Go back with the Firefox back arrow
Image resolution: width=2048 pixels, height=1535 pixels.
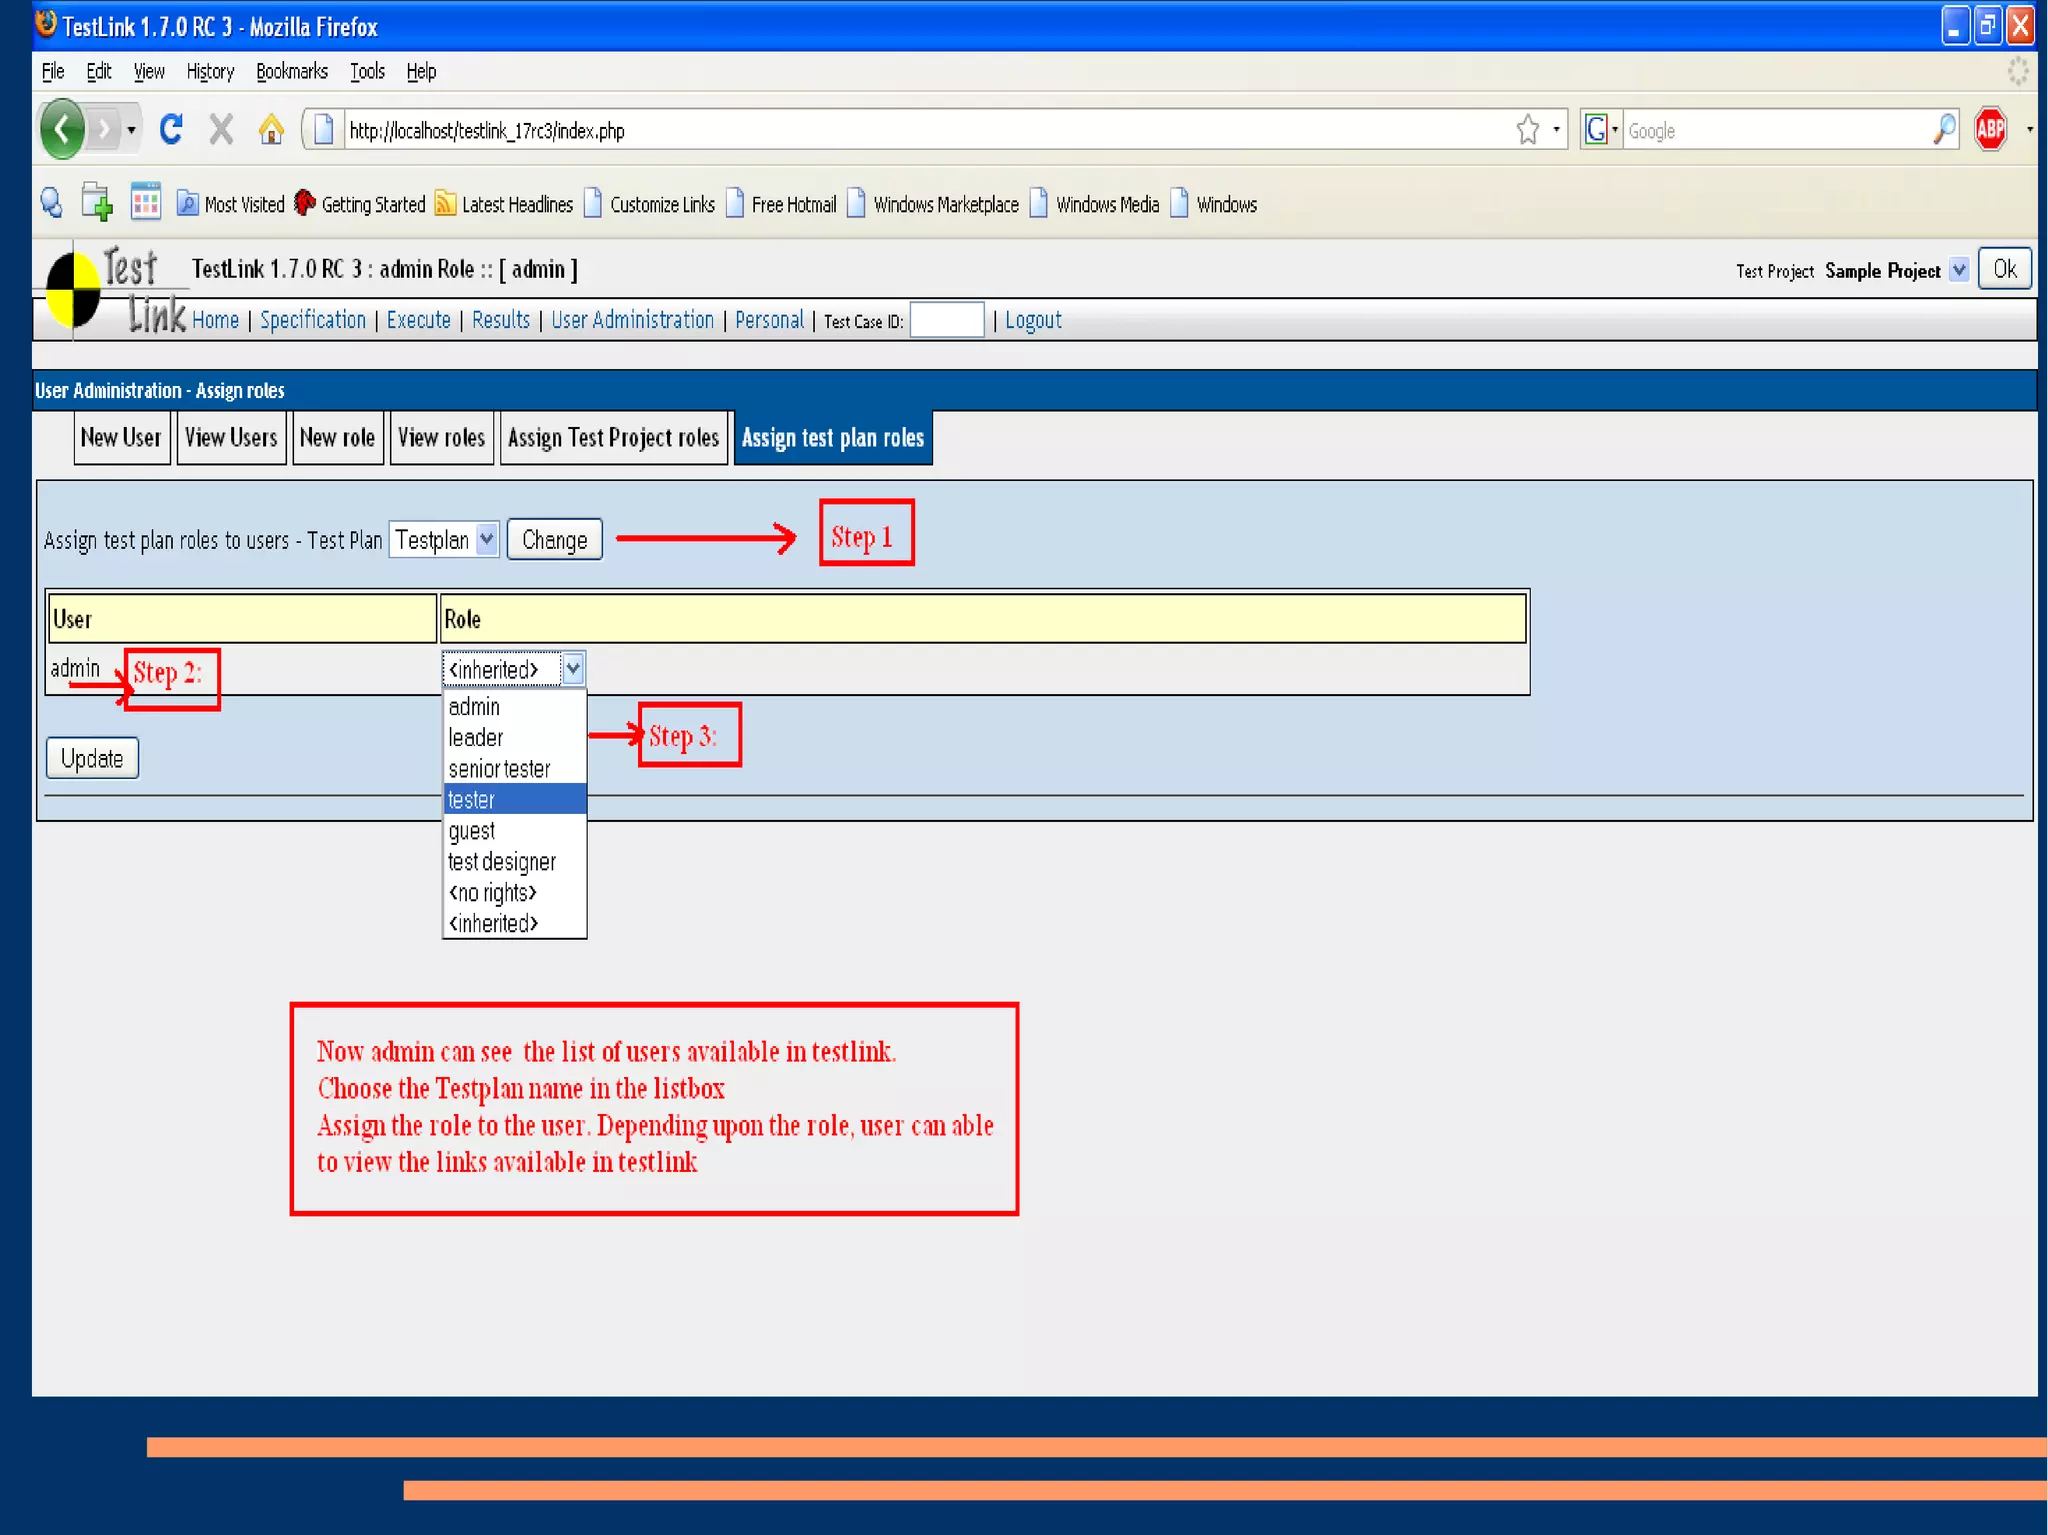pos(62,129)
